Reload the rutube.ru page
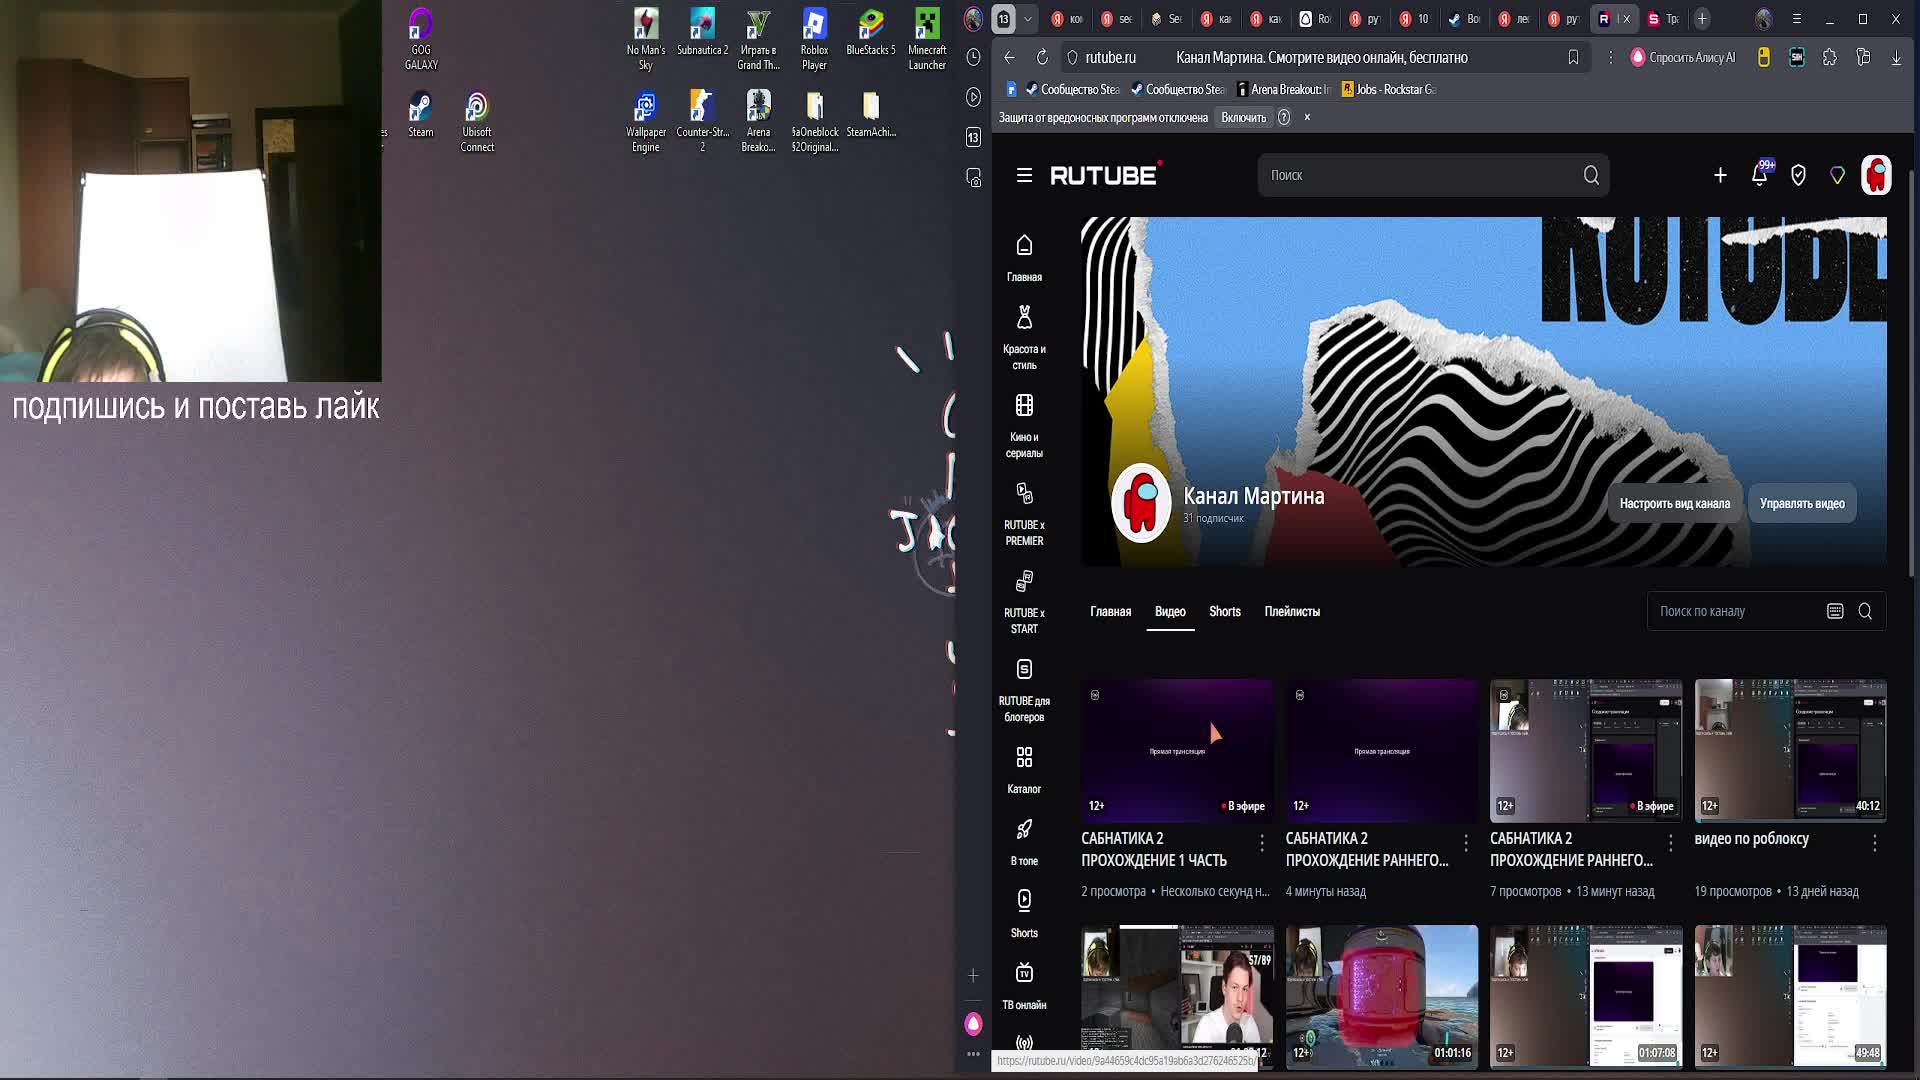1920x1080 pixels. point(1042,57)
